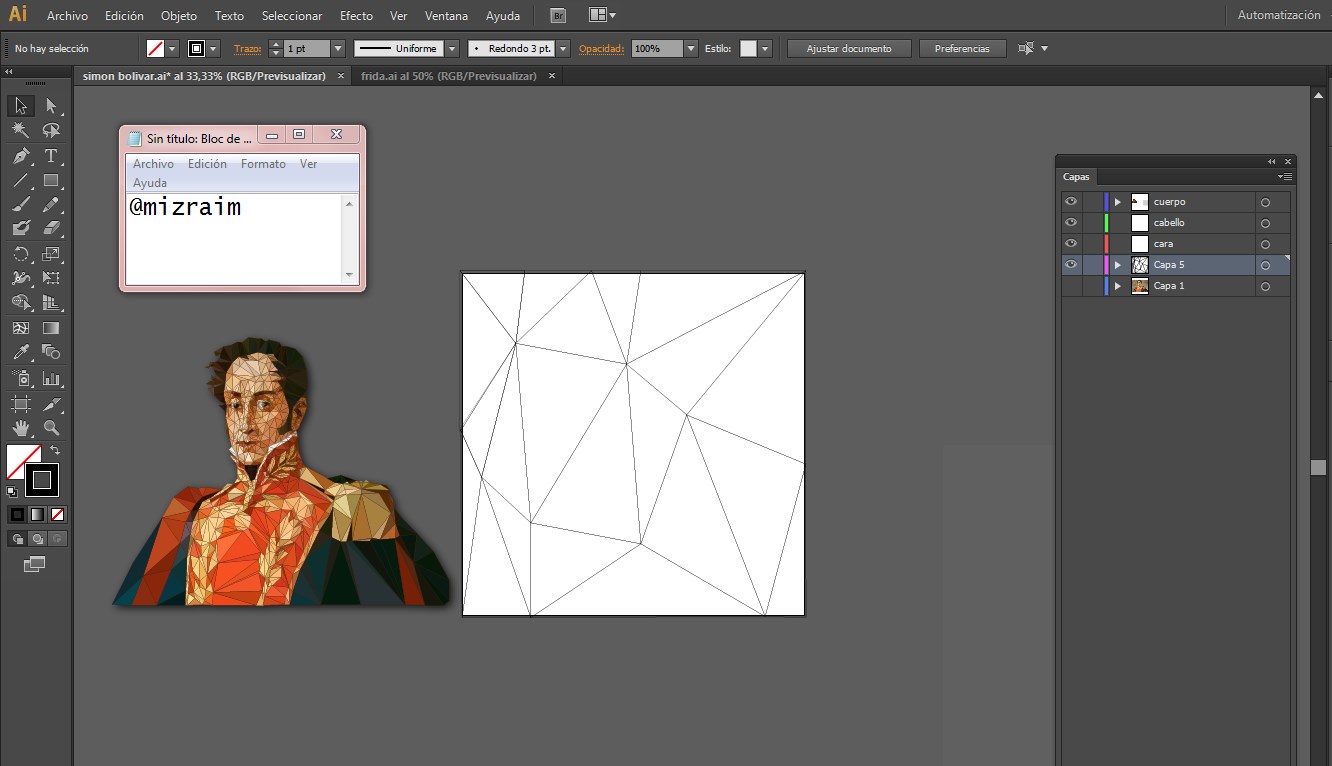This screenshot has height=766, width=1332.
Task: Open Formato menu in Notepad window
Action: click(263, 164)
